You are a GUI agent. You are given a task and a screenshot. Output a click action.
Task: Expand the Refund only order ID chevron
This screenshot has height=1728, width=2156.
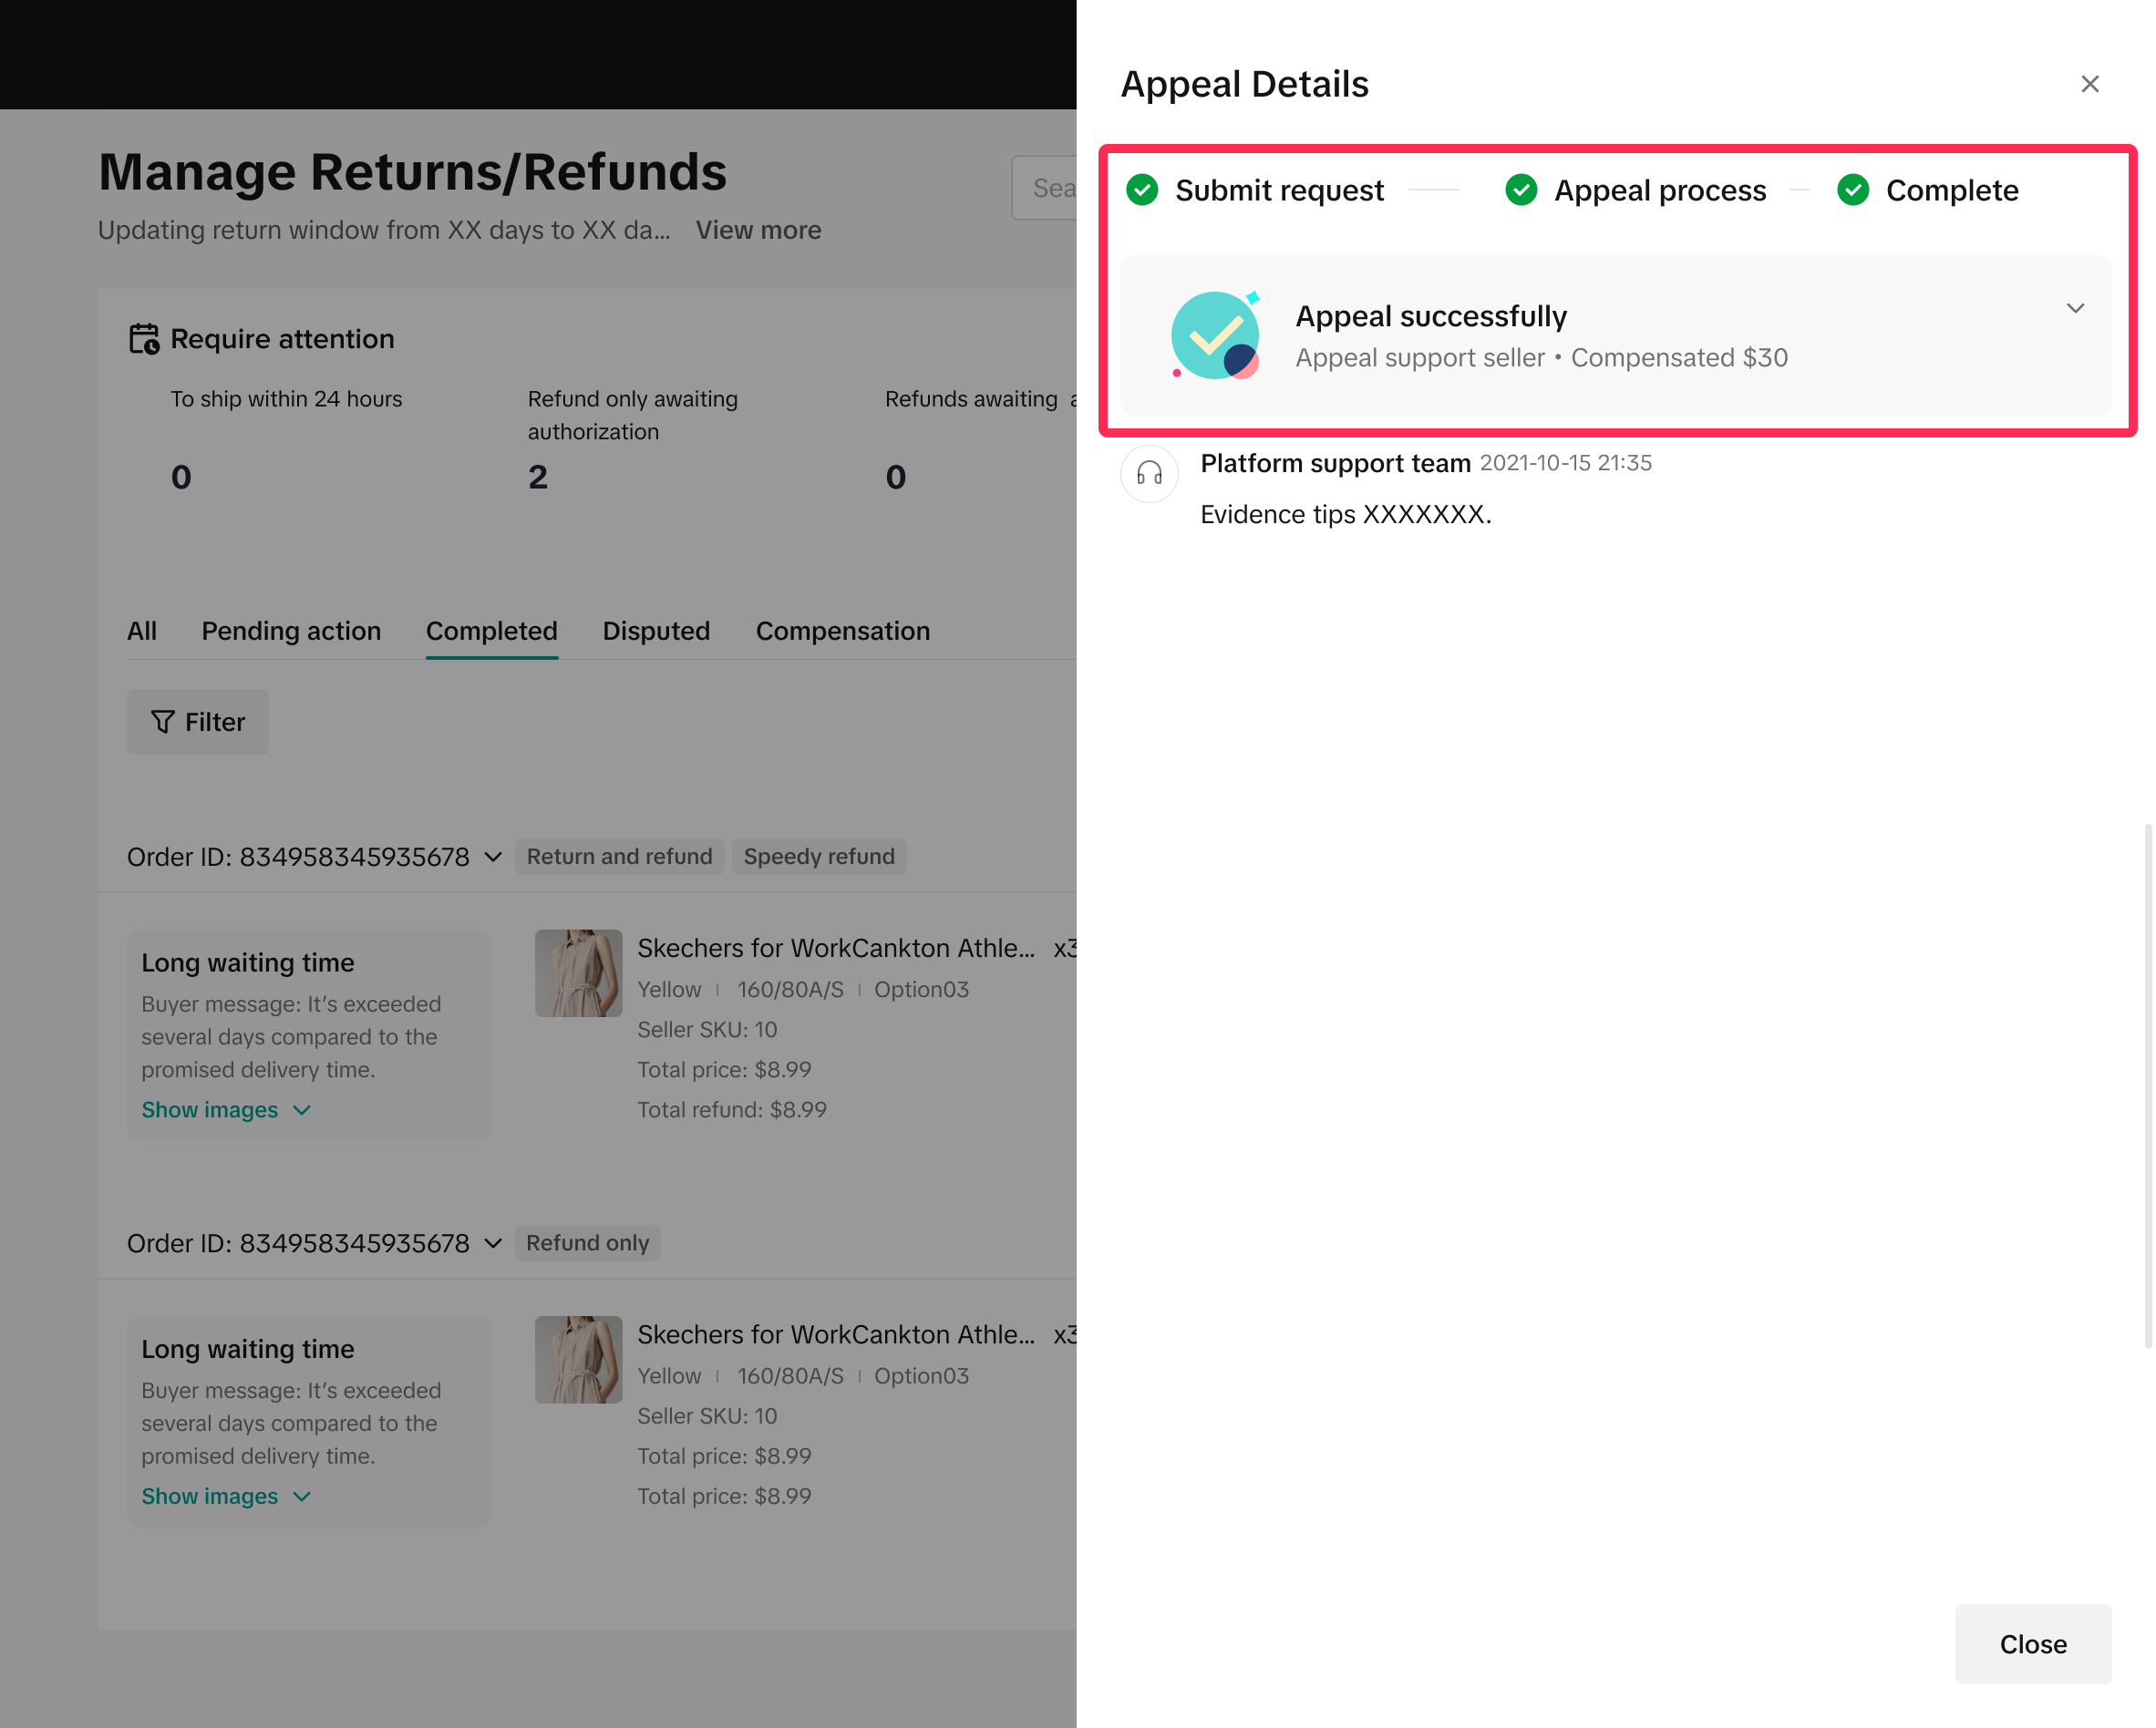click(x=493, y=1243)
